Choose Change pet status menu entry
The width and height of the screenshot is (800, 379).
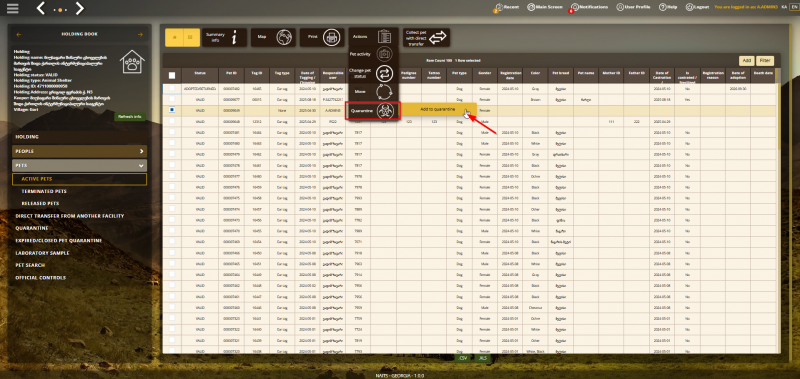click(x=372, y=73)
